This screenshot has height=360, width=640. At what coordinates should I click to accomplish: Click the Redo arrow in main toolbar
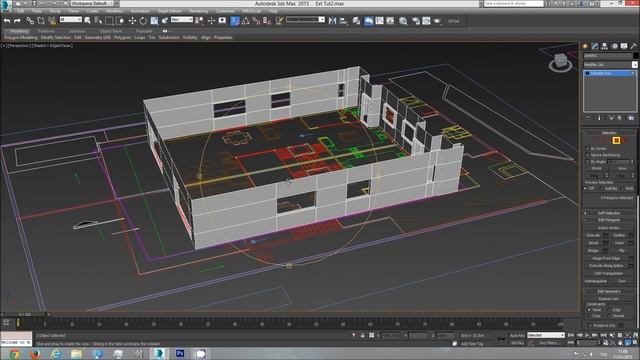point(17,20)
